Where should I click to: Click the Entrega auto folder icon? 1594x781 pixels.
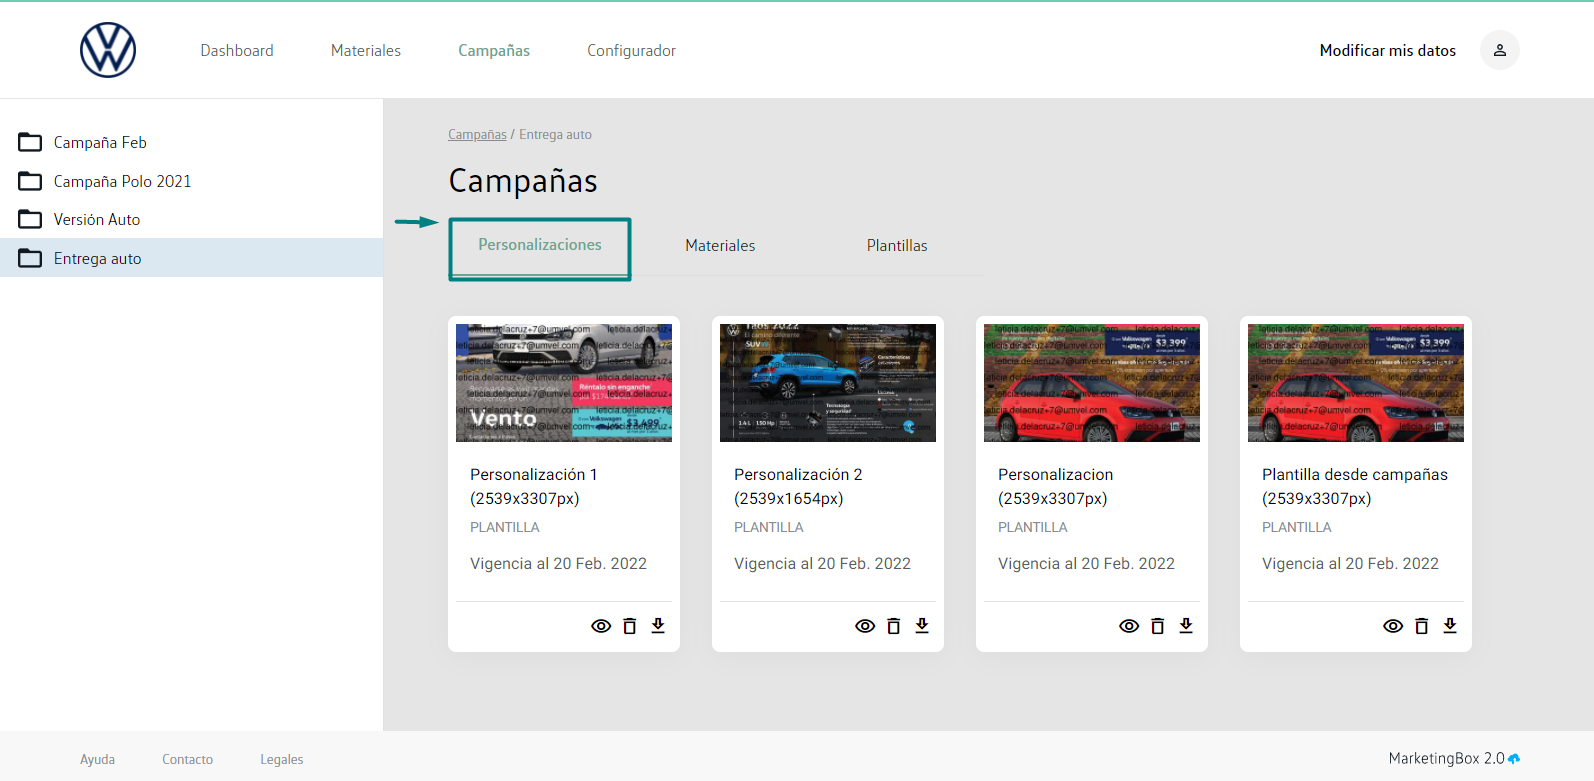coord(30,258)
